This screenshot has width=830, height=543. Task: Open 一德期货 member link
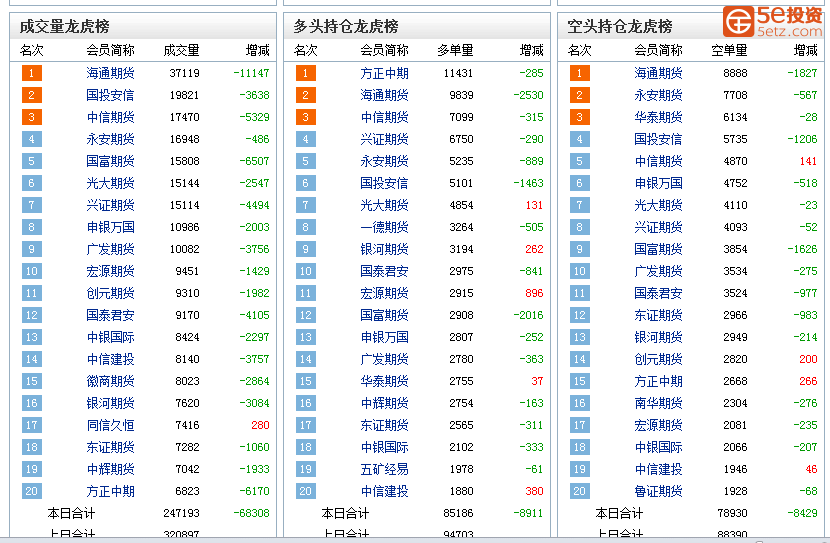tap(384, 227)
